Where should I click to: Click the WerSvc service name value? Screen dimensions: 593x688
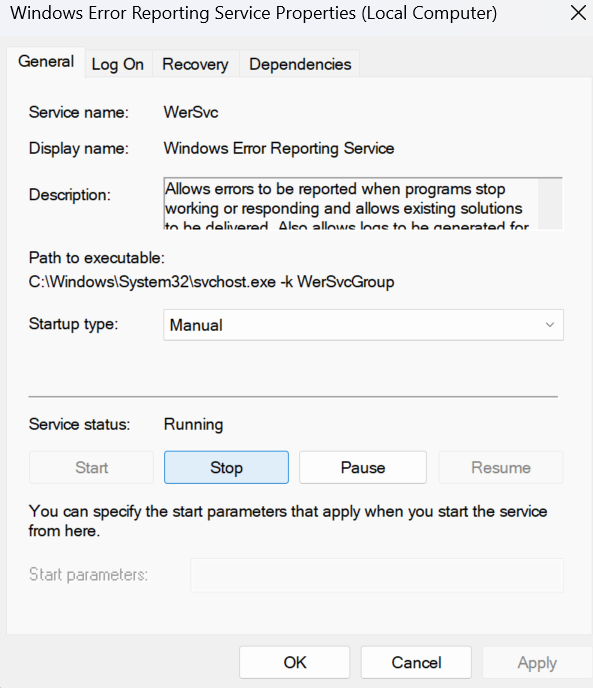191,112
